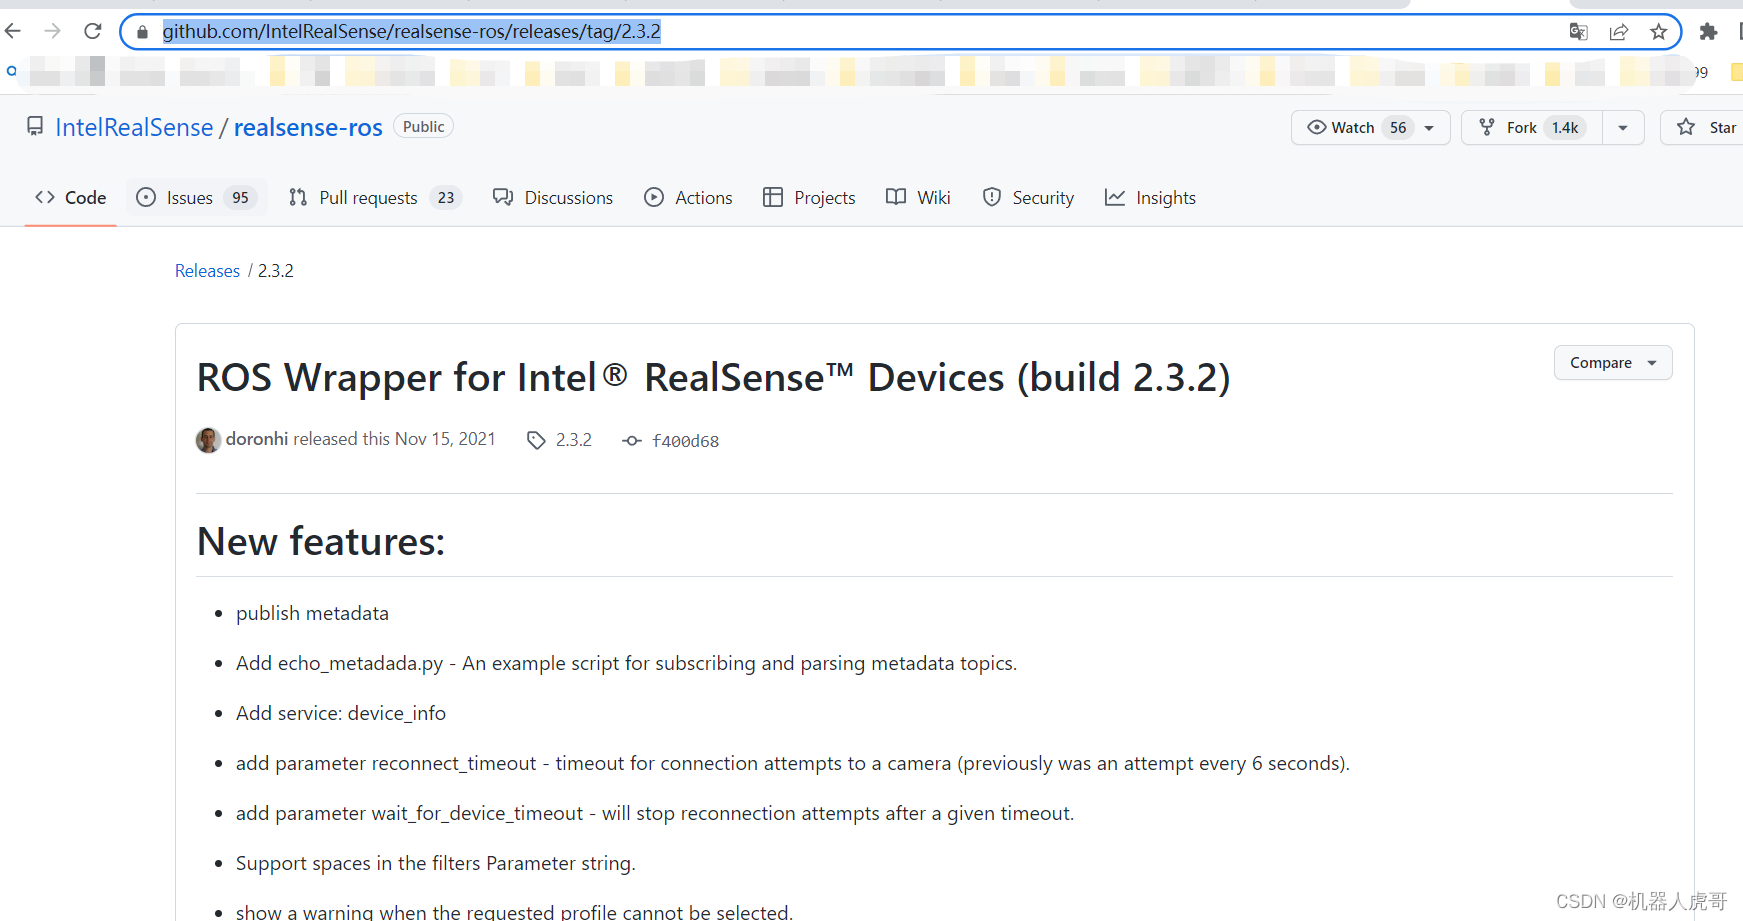Image resolution: width=1743 pixels, height=921 pixels.
Task: Click the 'New features:' heading
Action: 321,542
